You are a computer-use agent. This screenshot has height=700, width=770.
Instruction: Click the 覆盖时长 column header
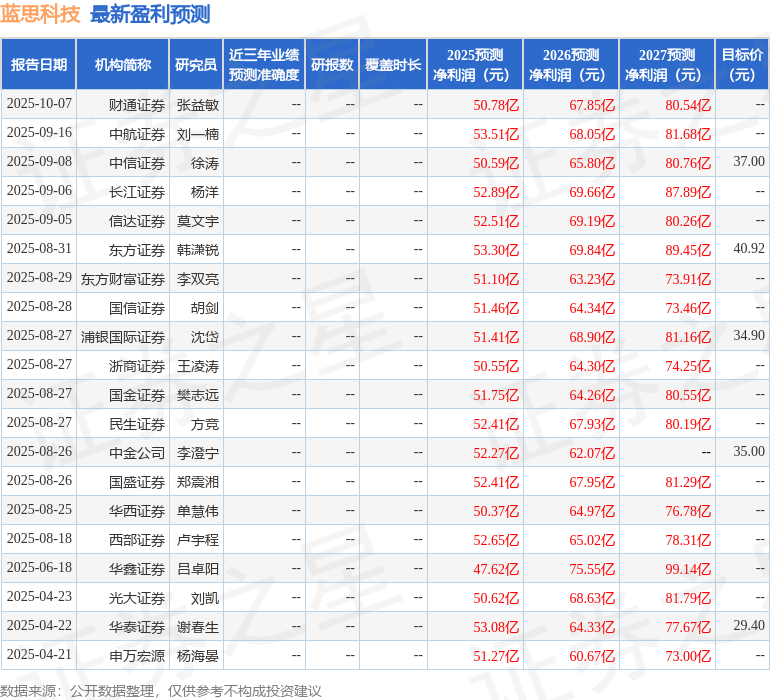click(393, 65)
